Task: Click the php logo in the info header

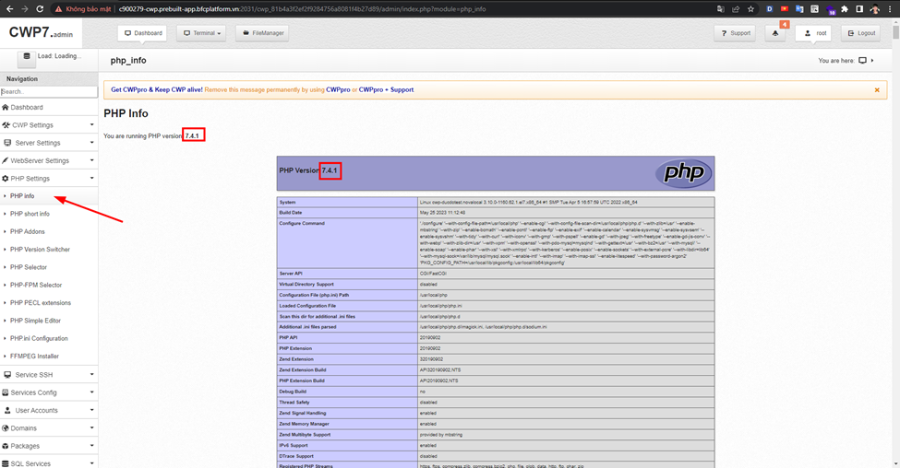Action: coord(683,173)
